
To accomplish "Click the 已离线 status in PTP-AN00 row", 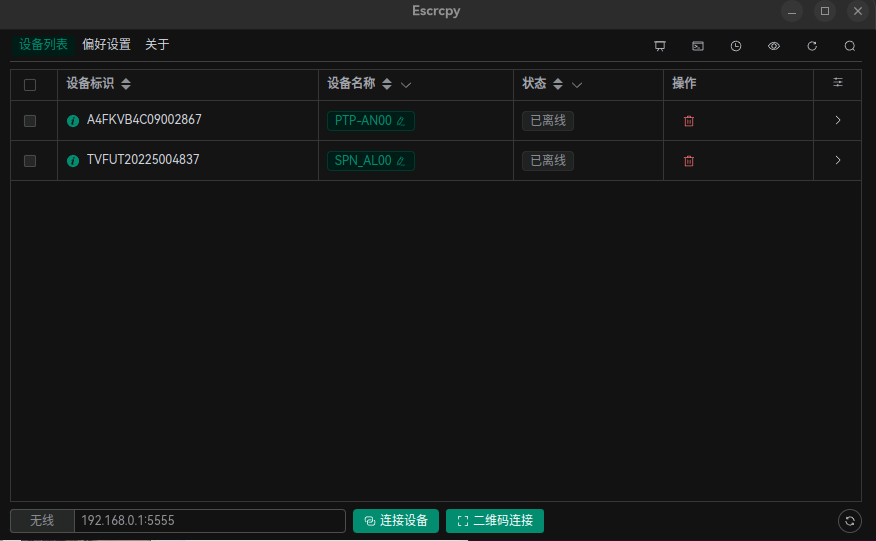I will click(548, 121).
